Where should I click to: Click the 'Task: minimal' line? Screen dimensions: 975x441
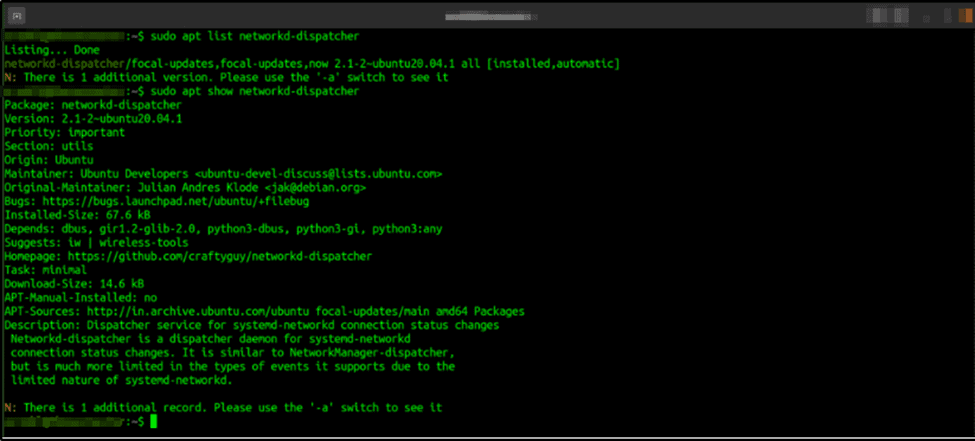[x=45, y=270]
